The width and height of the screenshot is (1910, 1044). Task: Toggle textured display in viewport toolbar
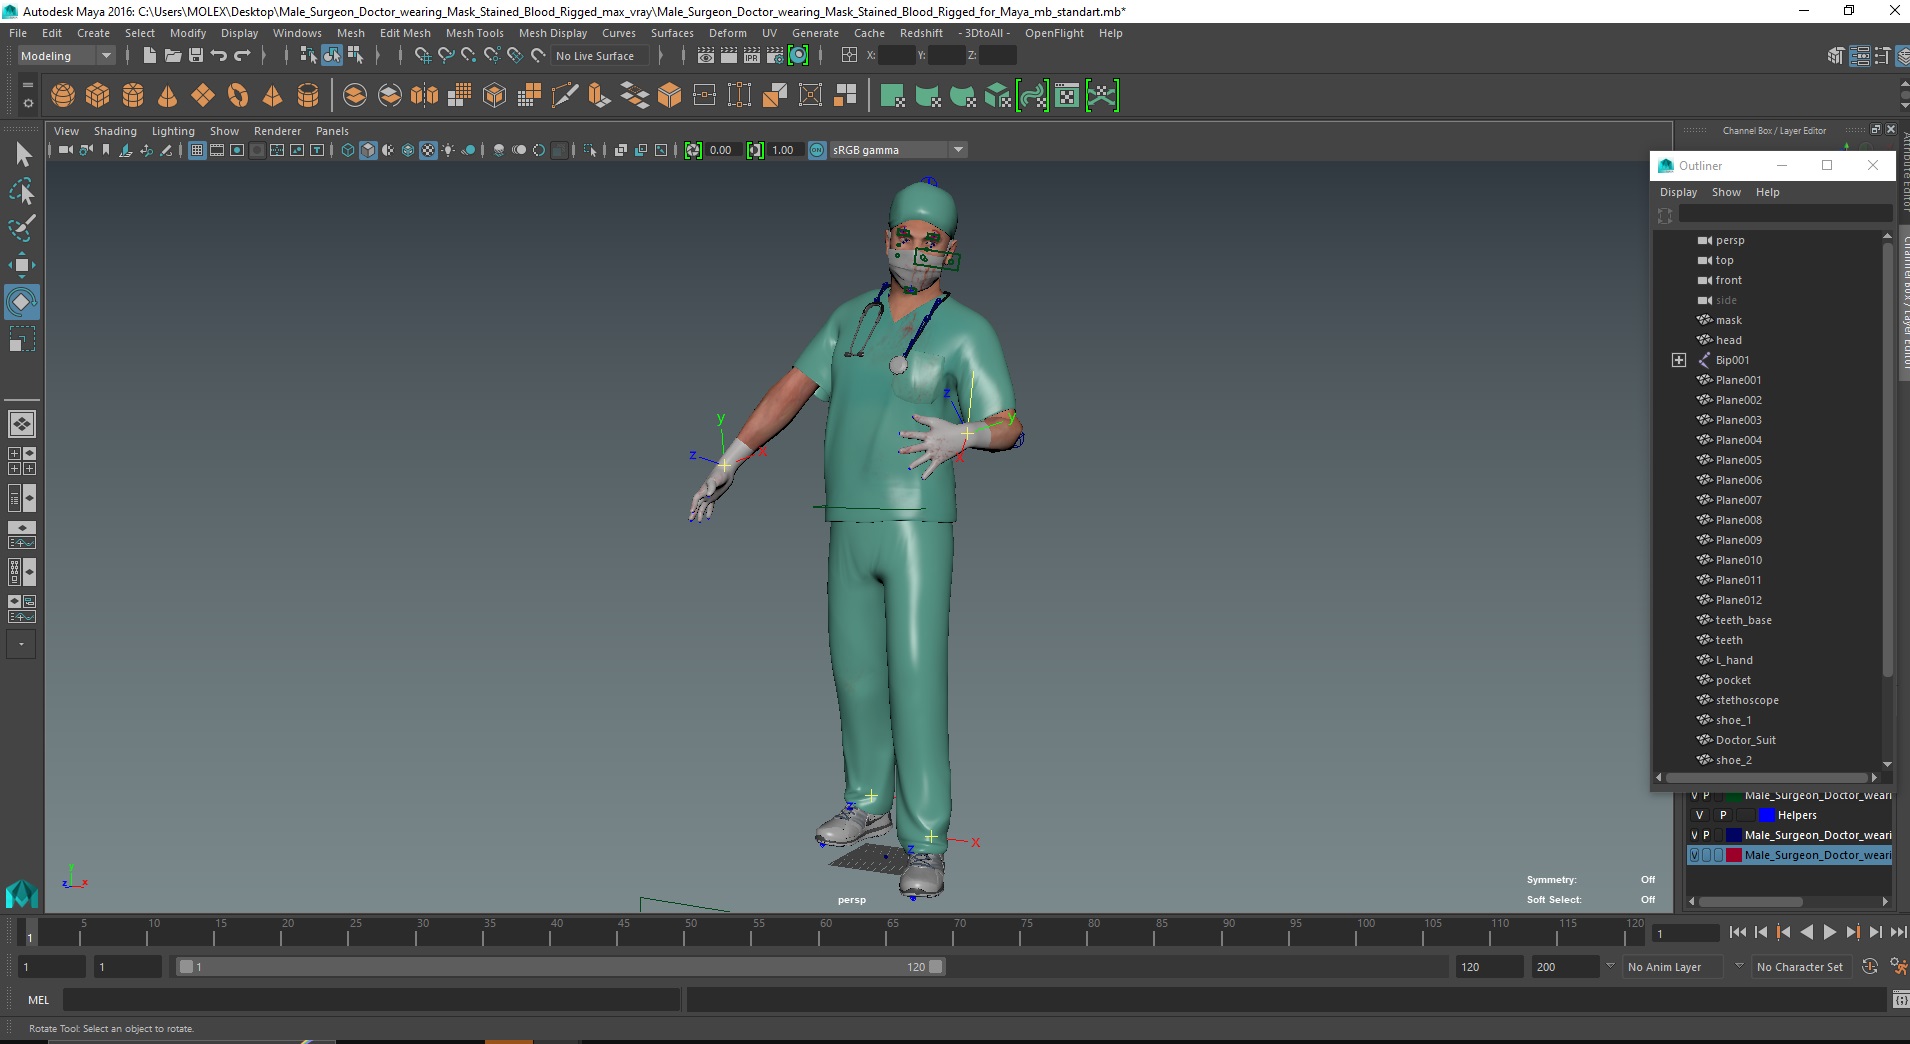pos(428,150)
